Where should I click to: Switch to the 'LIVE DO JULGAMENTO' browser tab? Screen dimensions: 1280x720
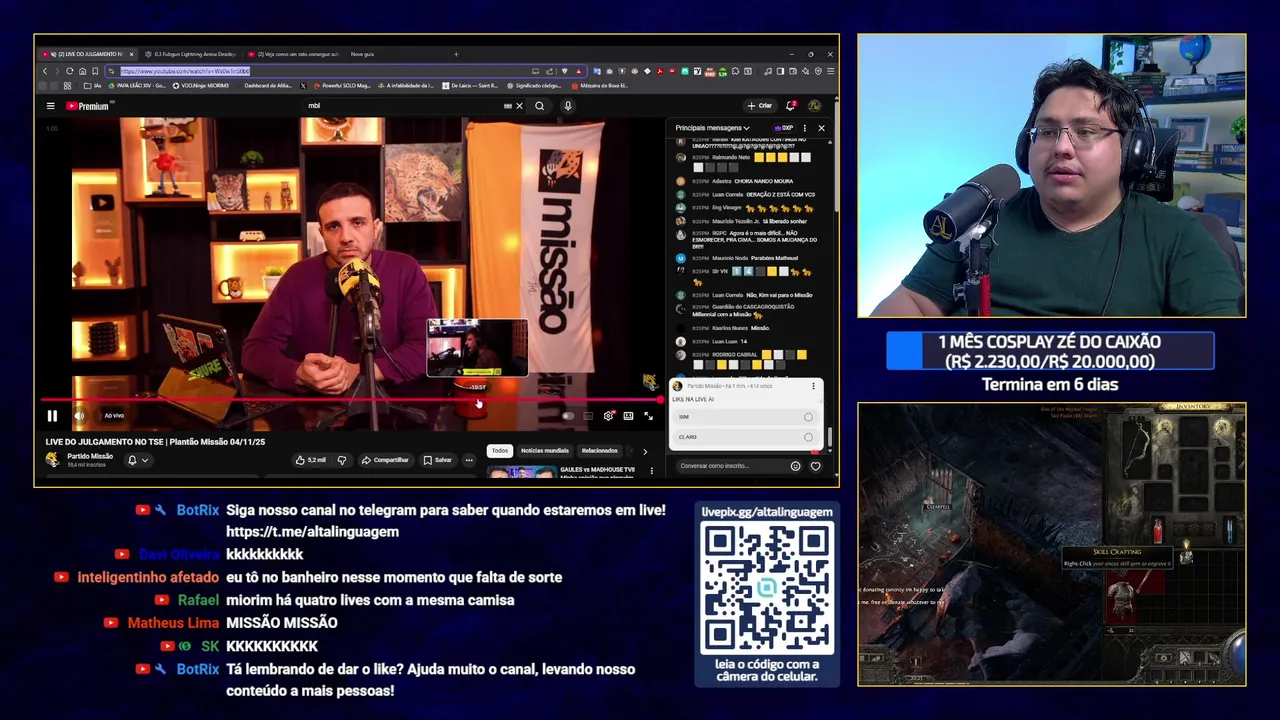[x=88, y=54]
